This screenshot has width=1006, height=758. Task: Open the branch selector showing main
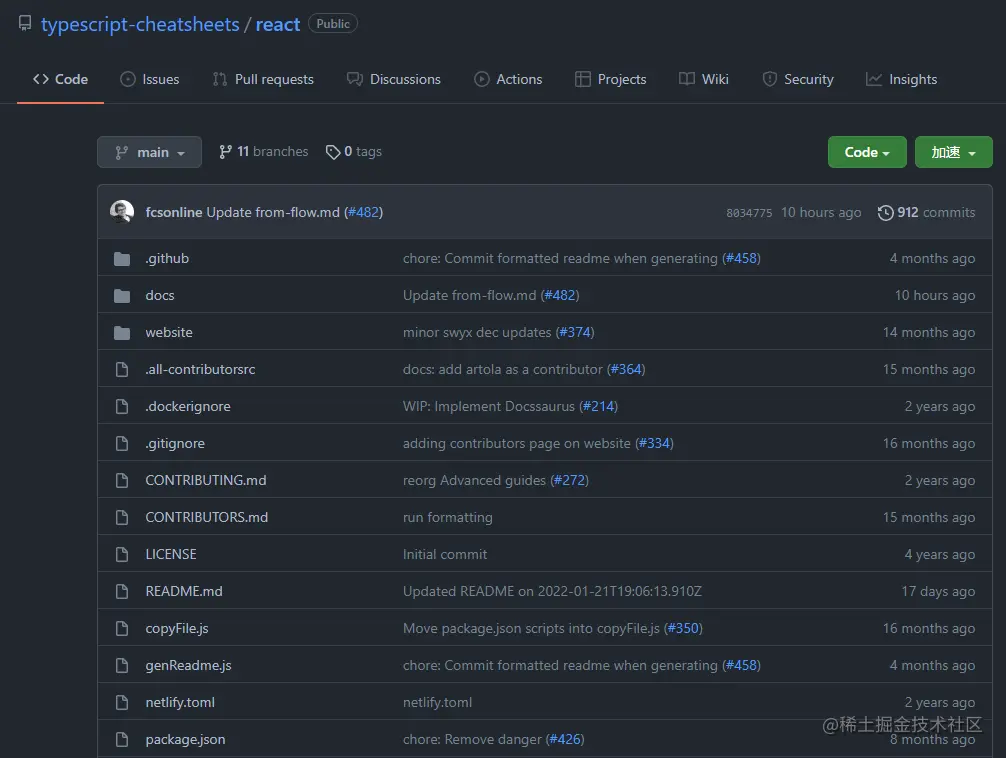pyautogui.click(x=149, y=151)
